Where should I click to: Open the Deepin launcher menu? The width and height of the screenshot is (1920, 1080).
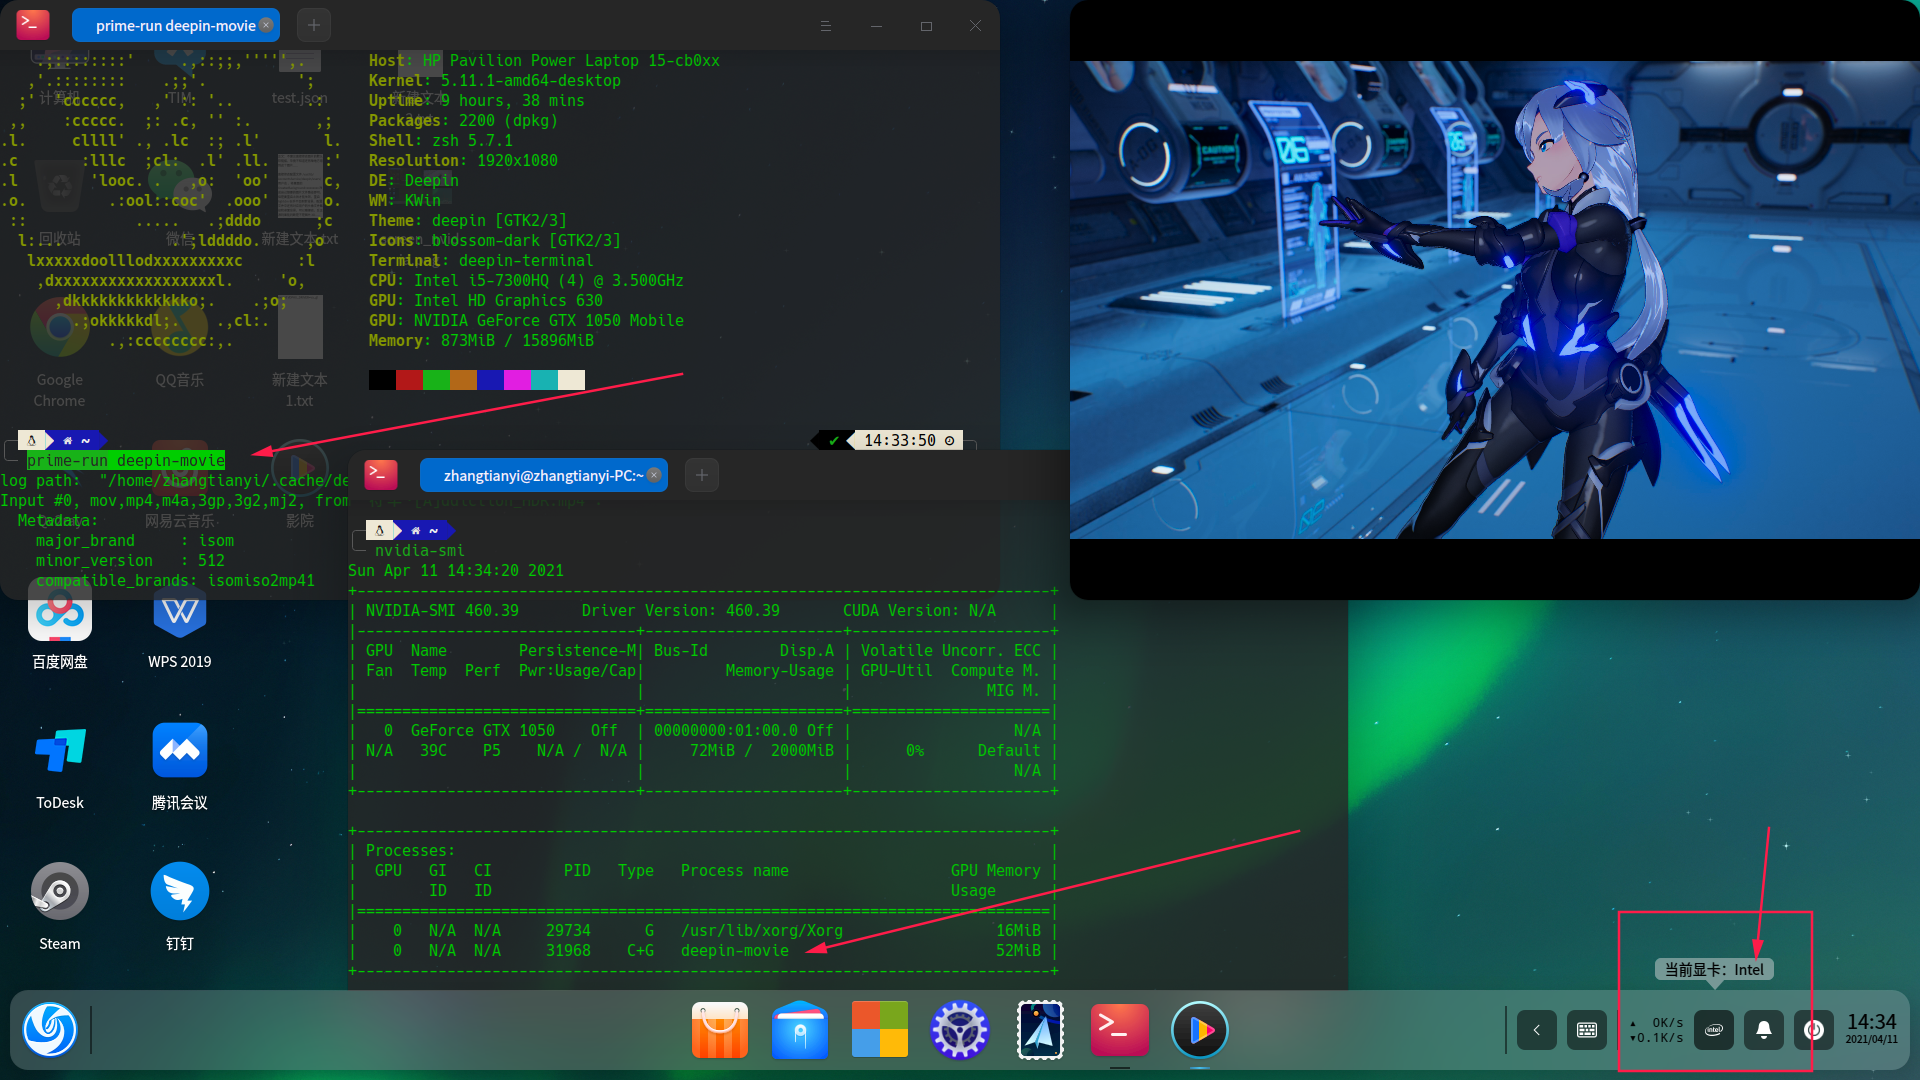point(49,1030)
